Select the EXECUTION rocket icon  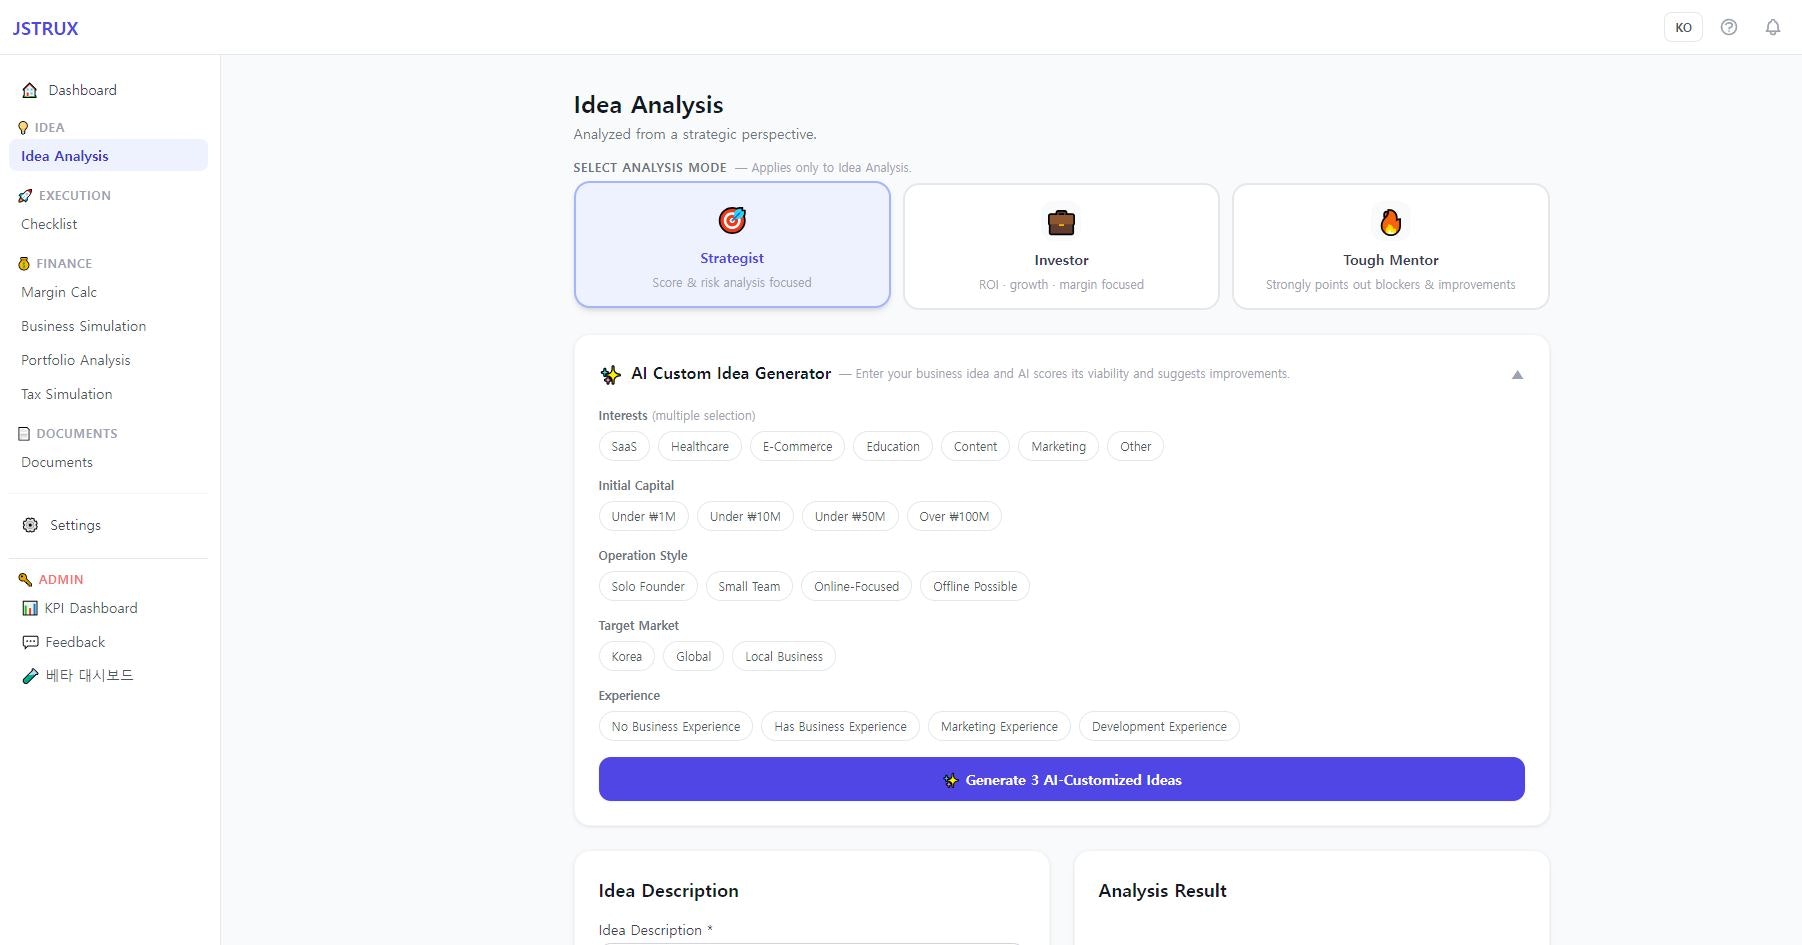click(23, 195)
